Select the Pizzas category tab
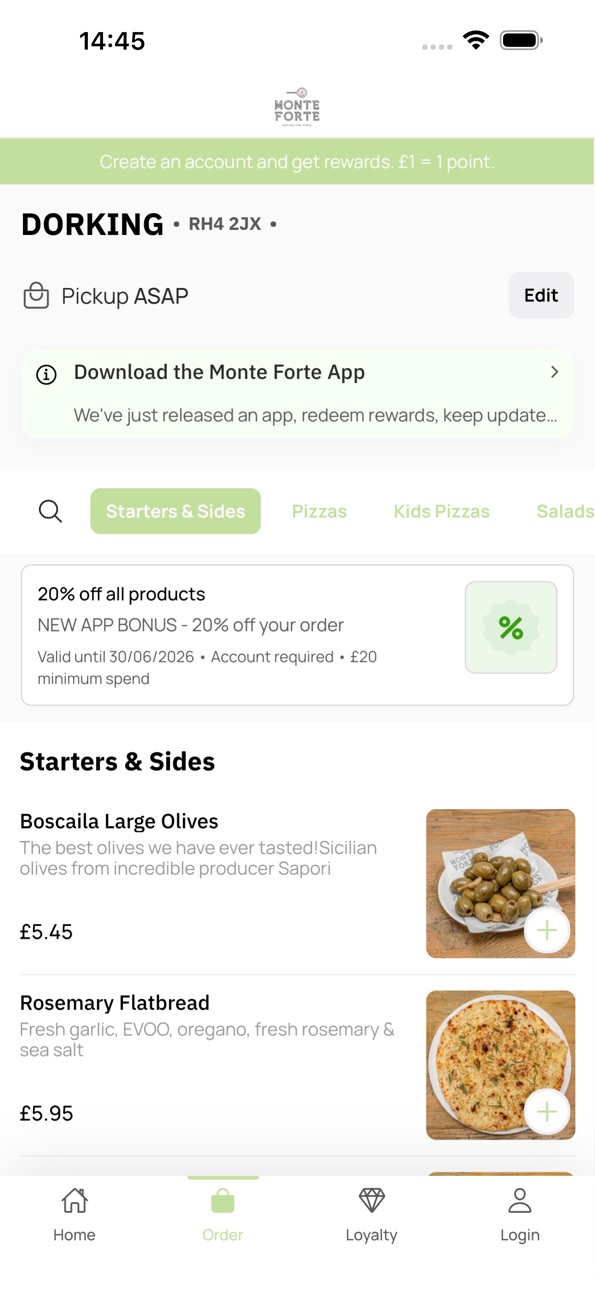This screenshot has height=1290, width=595. [319, 511]
